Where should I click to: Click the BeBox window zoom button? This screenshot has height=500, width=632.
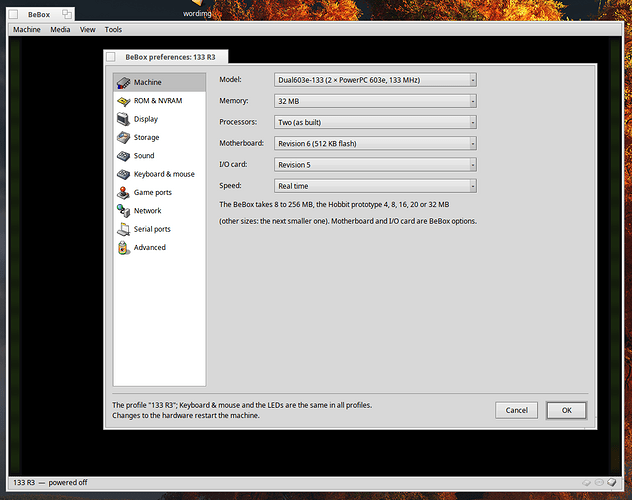tap(67, 15)
